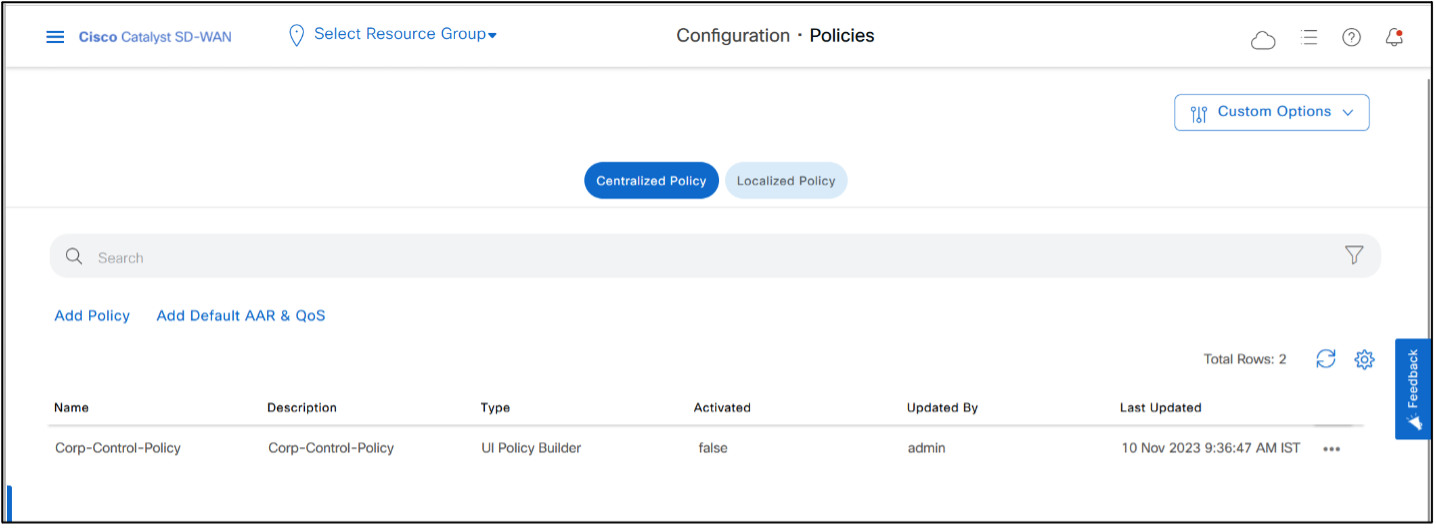This screenshot has width=1436, height=528.
Task: Click the Add Policy link
Action: click(92, 316)
